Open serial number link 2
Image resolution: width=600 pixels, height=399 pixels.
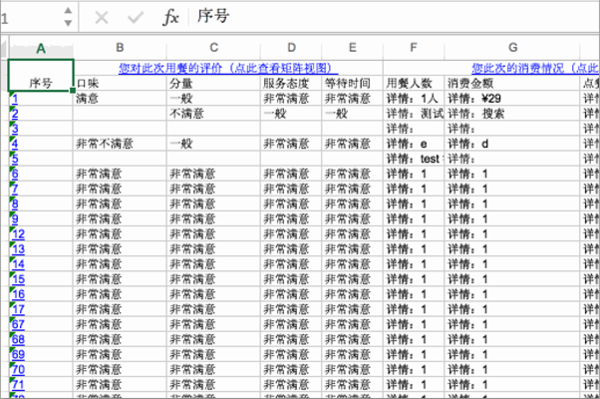(x=15, y=114)
